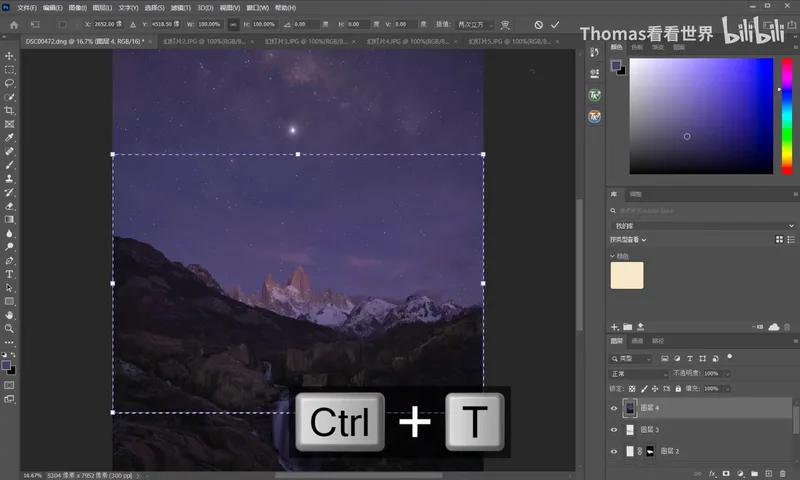Open the interpolation dropdown 两次立方
The image size is (800, 480).
click(475, 24)
